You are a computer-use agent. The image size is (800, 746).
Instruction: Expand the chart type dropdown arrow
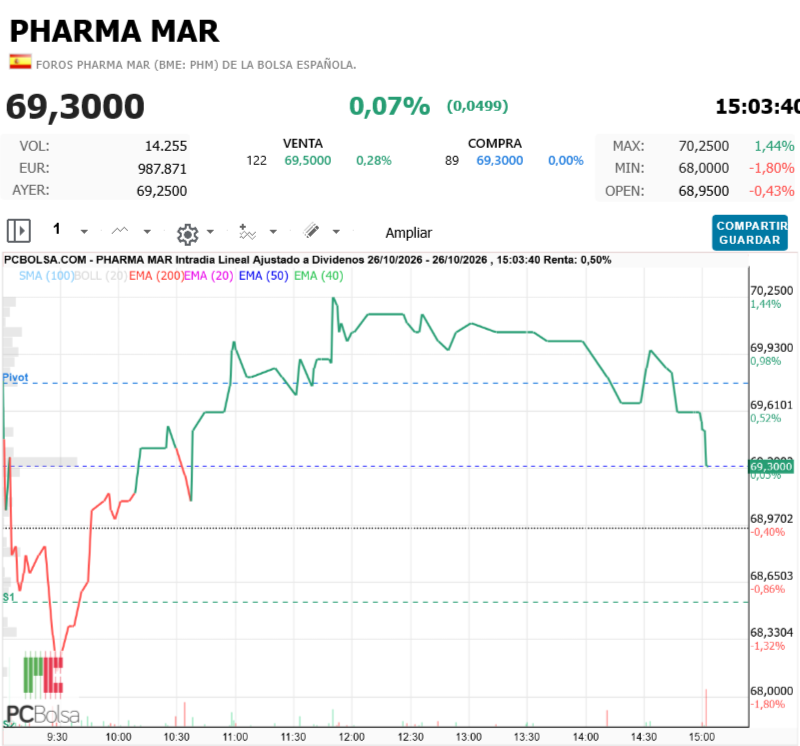coord(147,232)
